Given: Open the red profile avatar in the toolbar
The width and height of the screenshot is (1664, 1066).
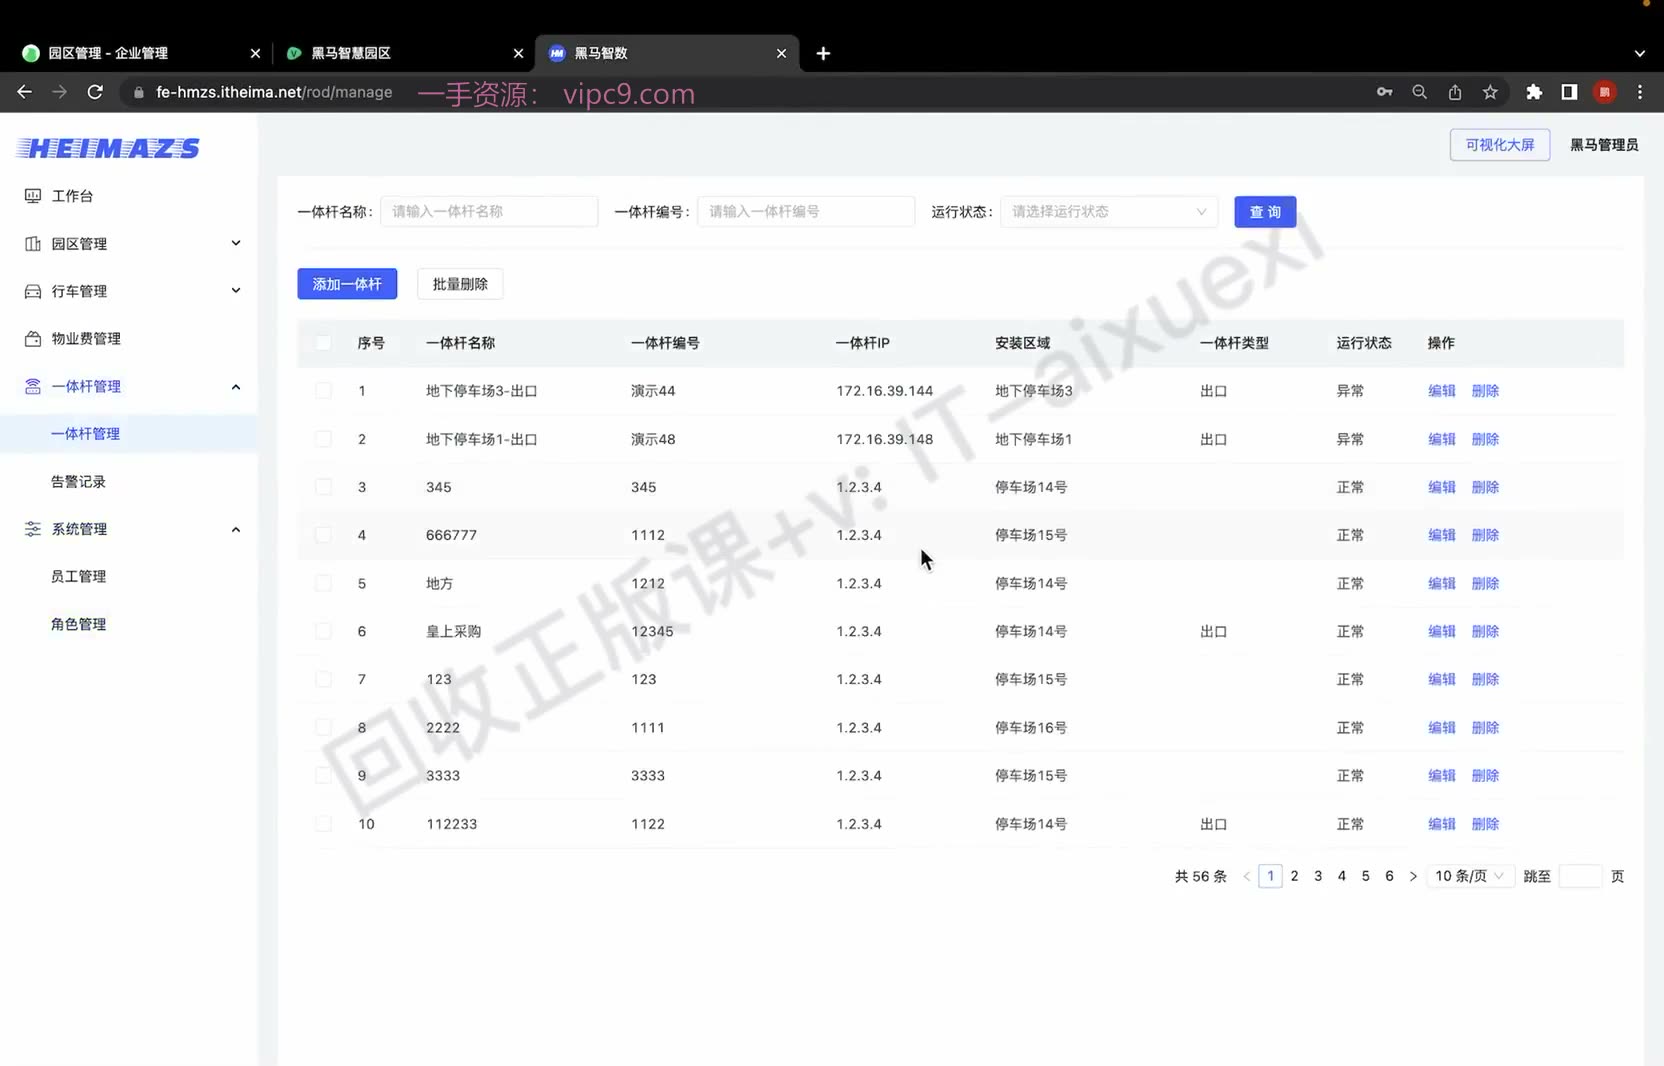Looking at the screenshot, I should point(1605,92).
